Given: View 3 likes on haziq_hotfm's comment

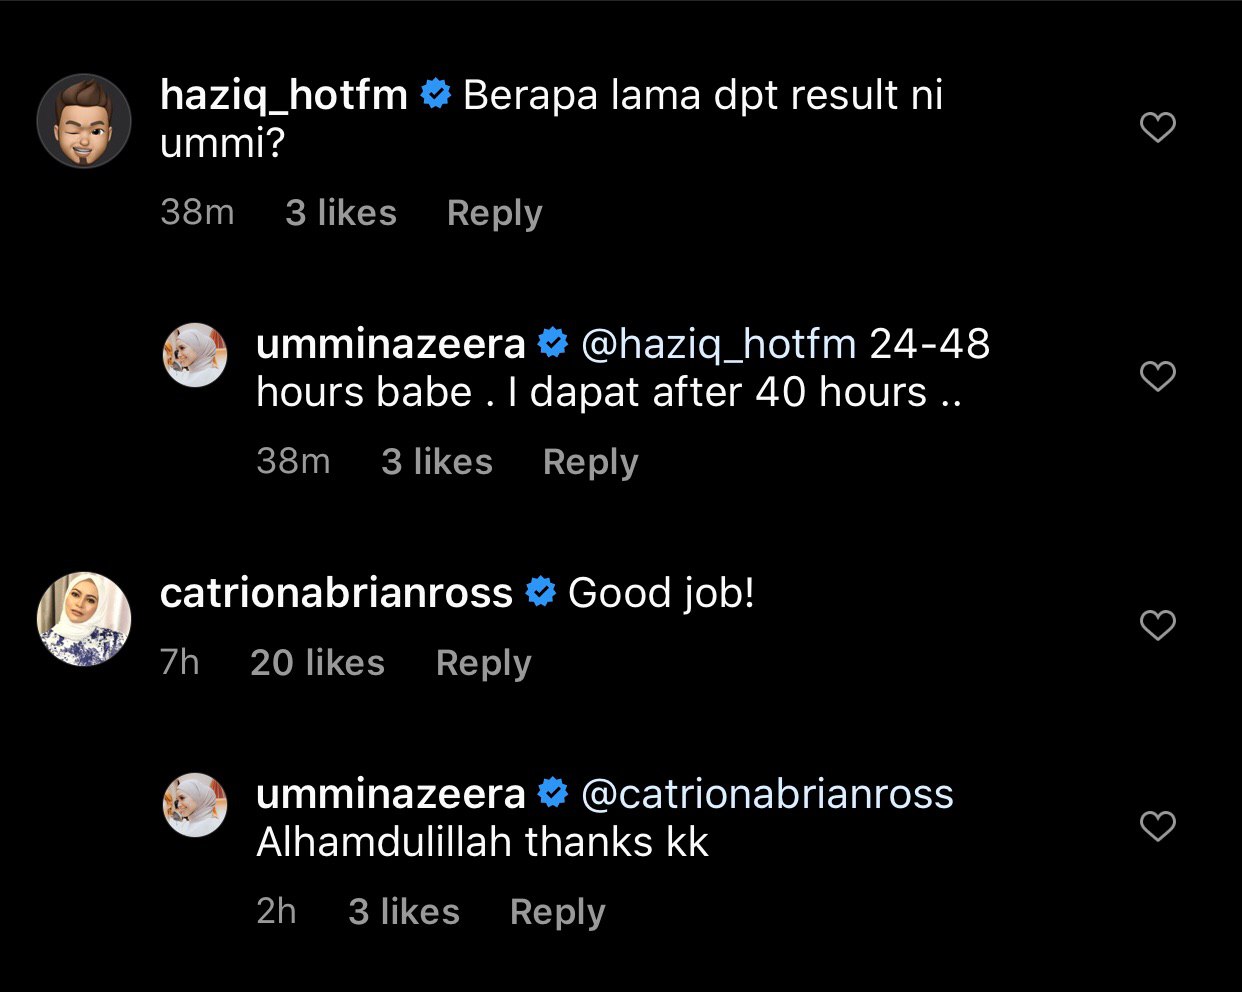Looking at the screenshot, I should coord(341,213).
